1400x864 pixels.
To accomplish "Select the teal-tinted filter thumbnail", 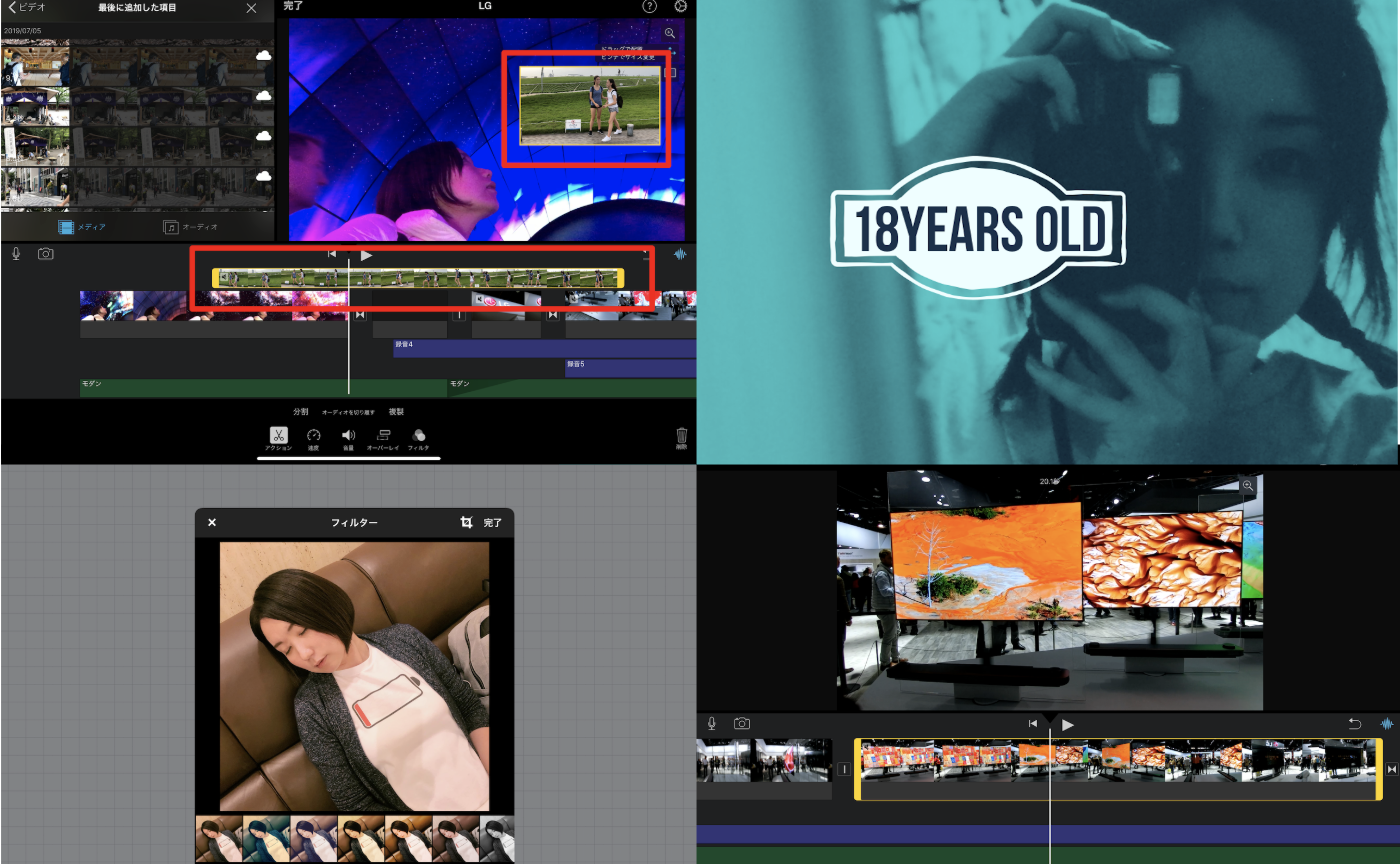I will tap(267, 840).
